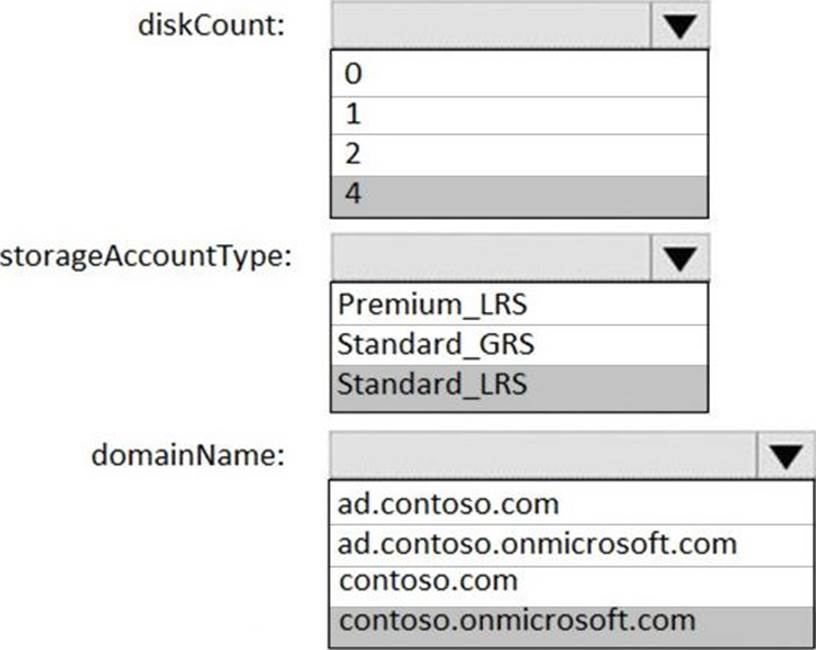The image size is (816, 650).
Task: Pick the Standard_LRS storage option
Action: (518, 385)
